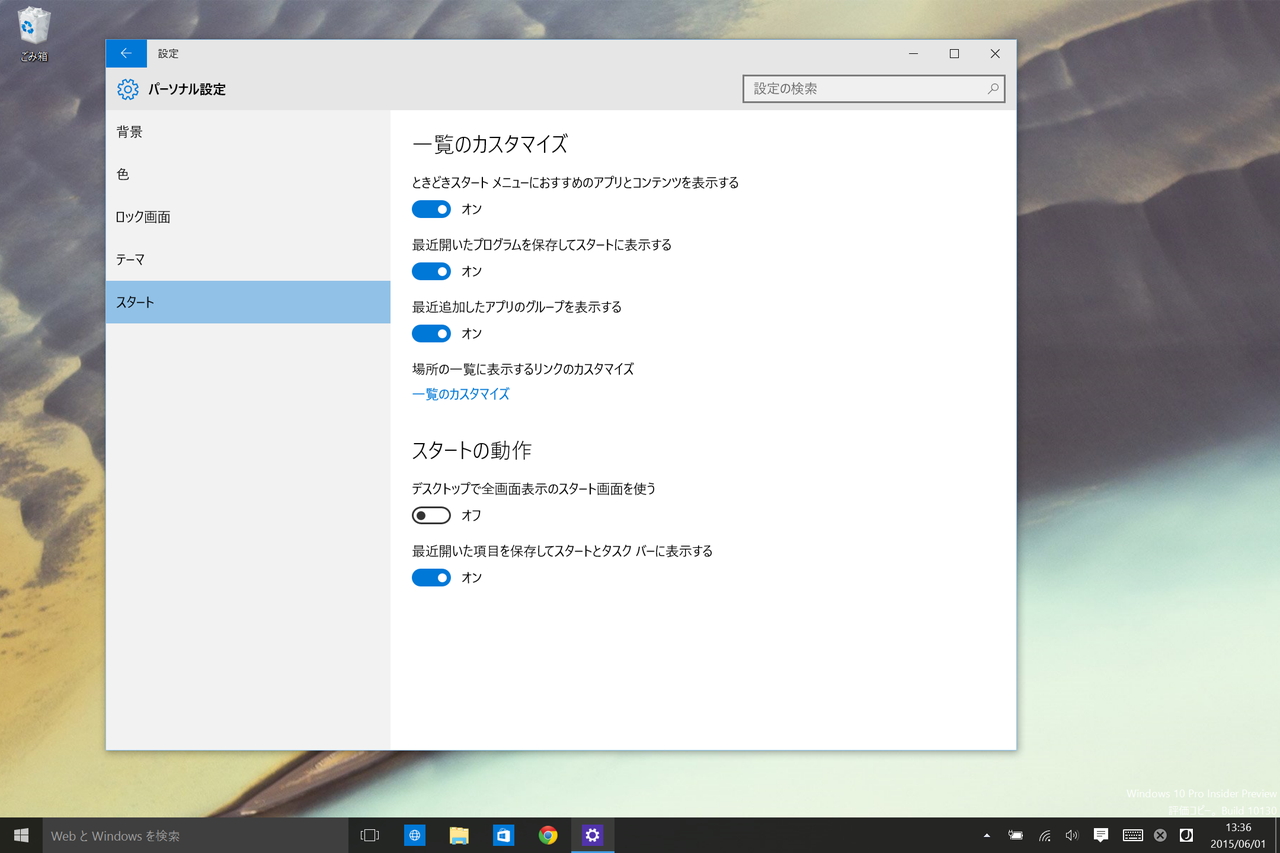Expand the hidden icons arrow in the tray
The image size is (1280, 853).
click(x=986, y=835)
